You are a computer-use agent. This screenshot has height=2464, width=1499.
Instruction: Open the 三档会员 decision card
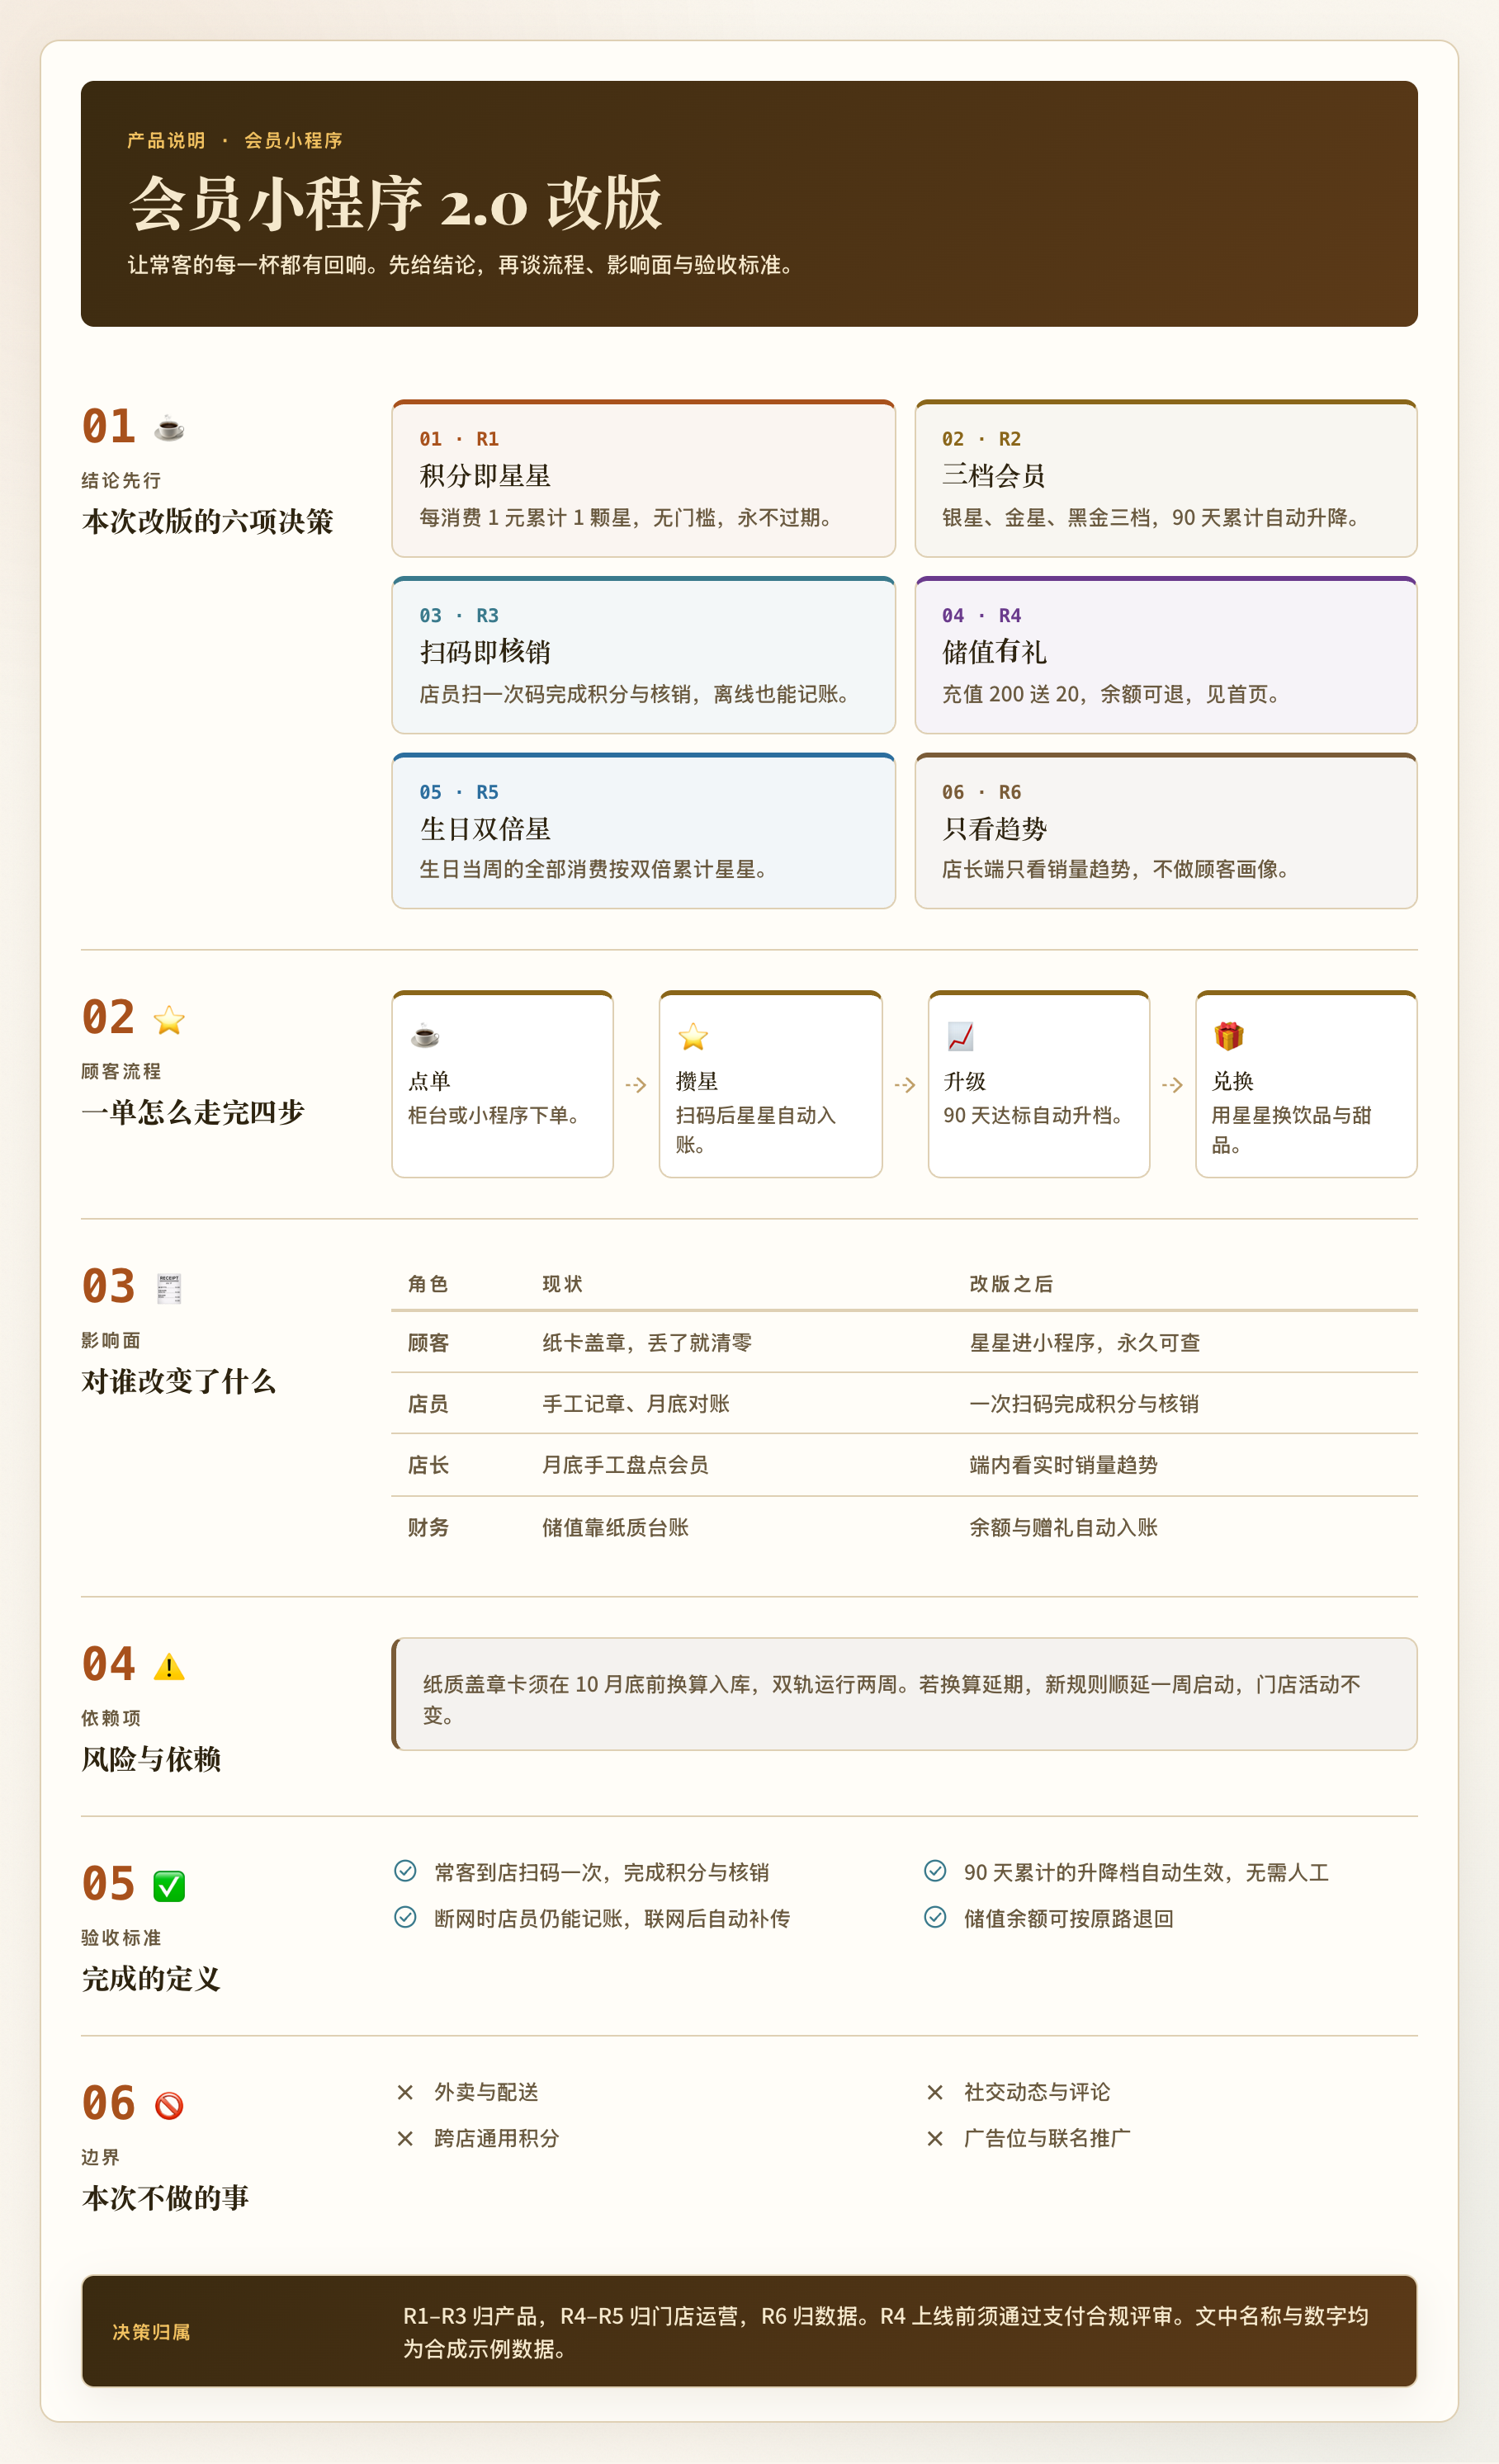tap(1166, 478)
